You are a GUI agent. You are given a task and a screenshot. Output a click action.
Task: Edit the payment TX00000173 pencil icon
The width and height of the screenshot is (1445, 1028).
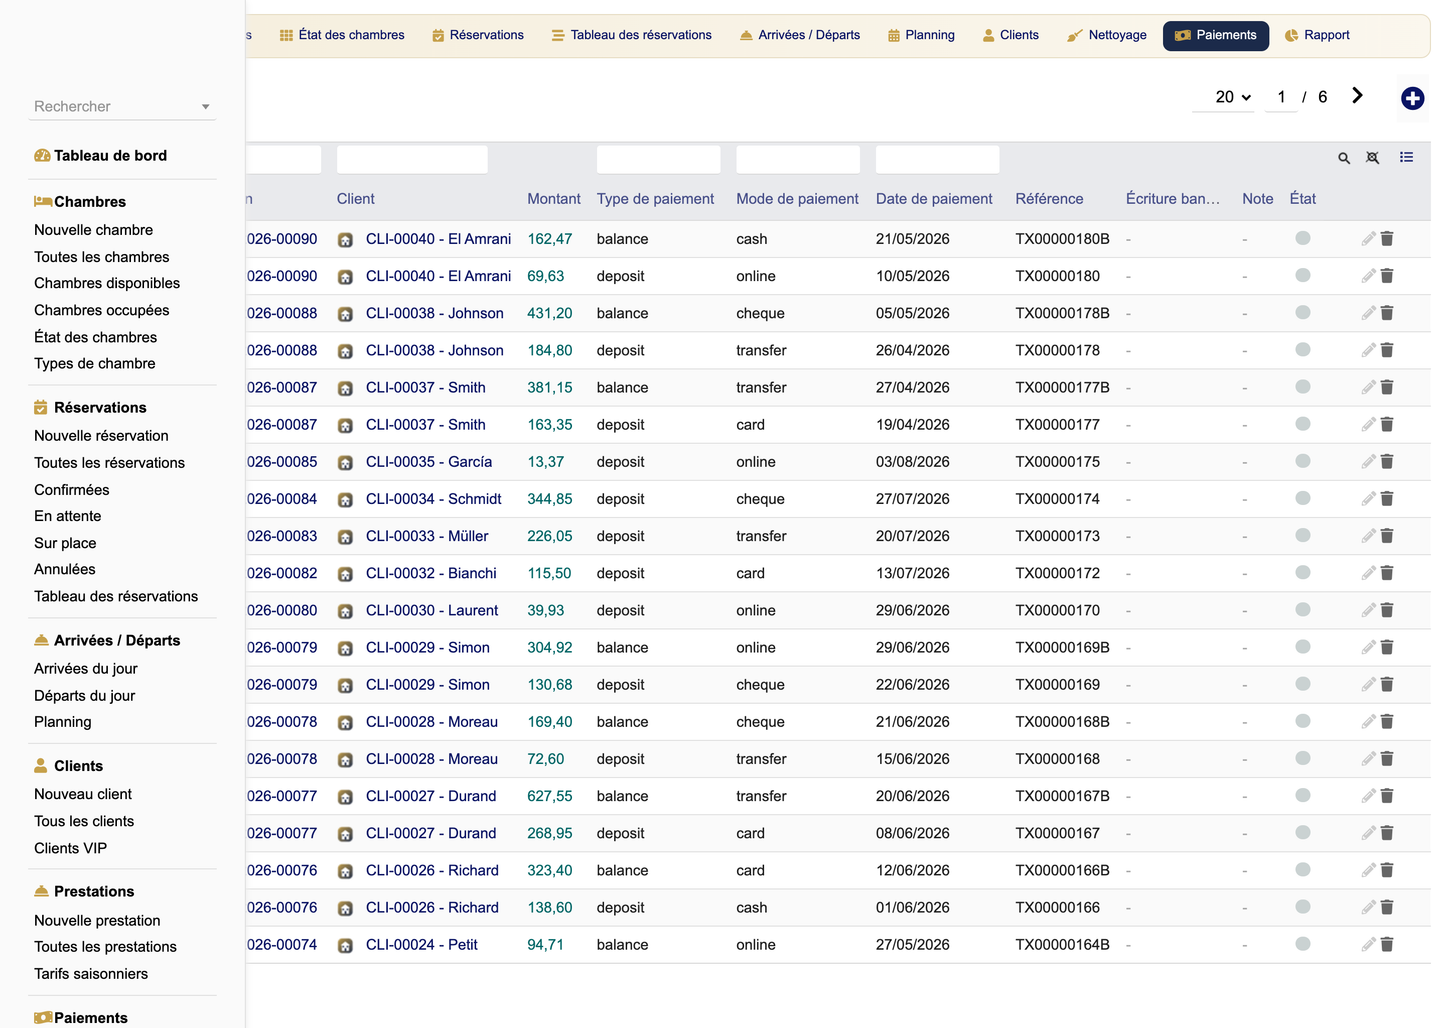(1368, 536)
